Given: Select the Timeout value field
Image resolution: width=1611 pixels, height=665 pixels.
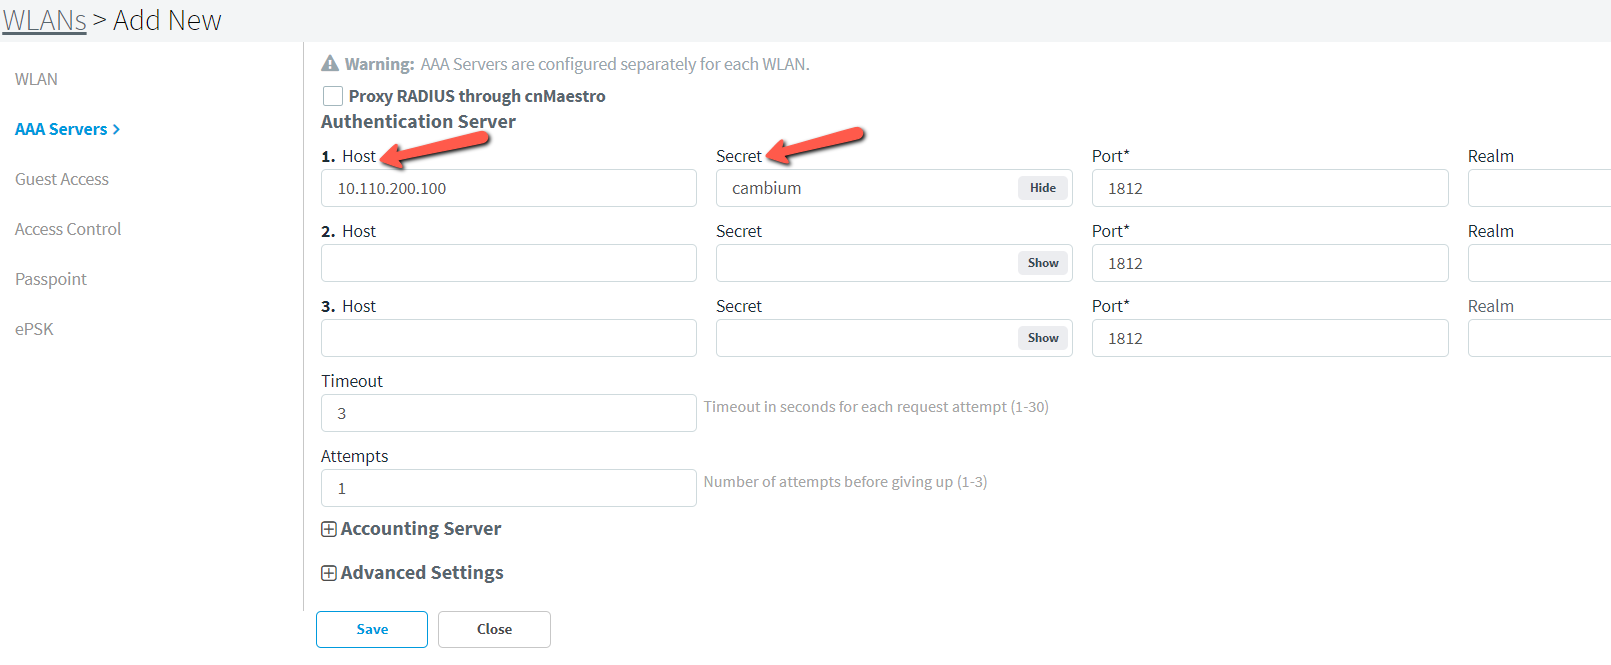Looking at the screenshot, I should 508,412.
